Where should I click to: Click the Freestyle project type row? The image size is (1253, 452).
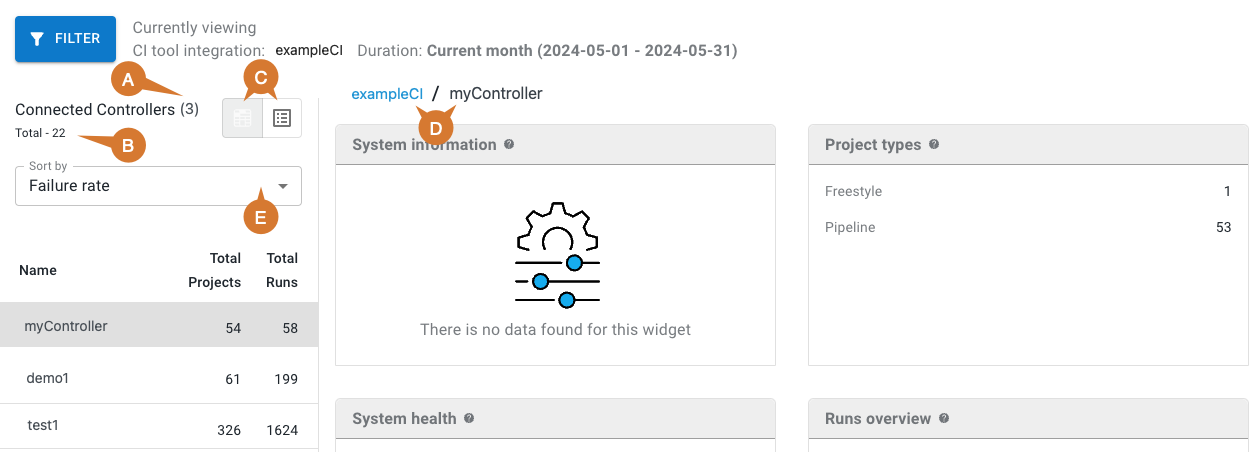coord(1027,191)
